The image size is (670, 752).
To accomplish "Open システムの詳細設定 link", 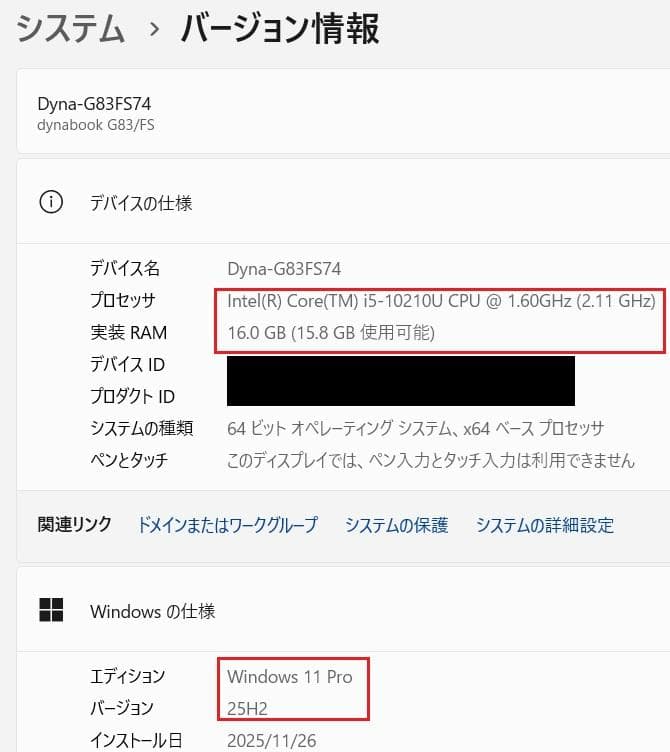I will pyautogui.click(x=545, y=525).
